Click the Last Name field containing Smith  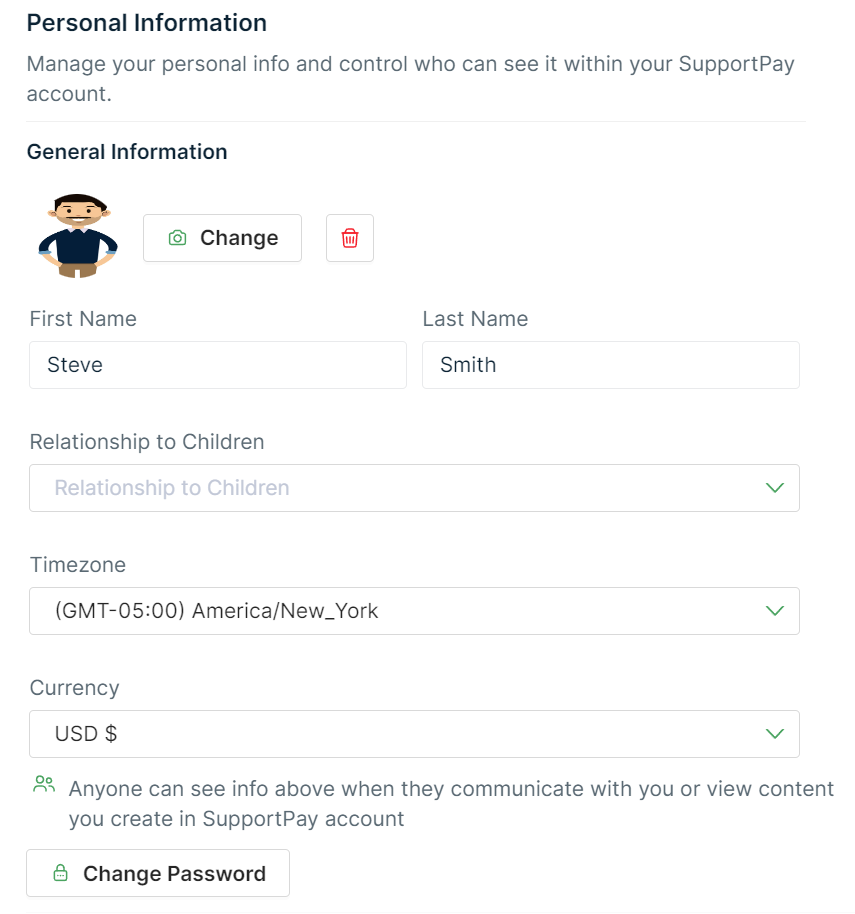pyautogui.click(x=610, y=365)
